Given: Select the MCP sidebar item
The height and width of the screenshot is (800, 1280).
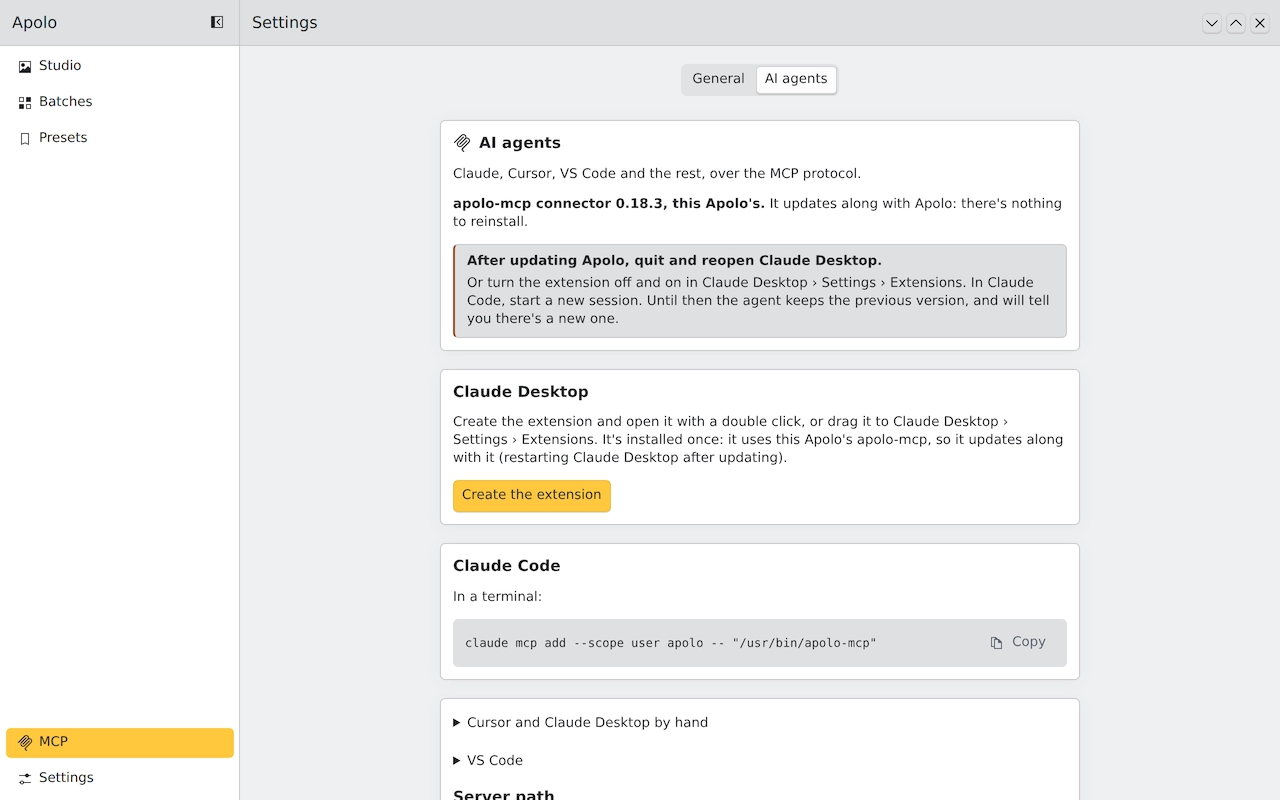Looking at the screenshot, I should tap(120, 742).
